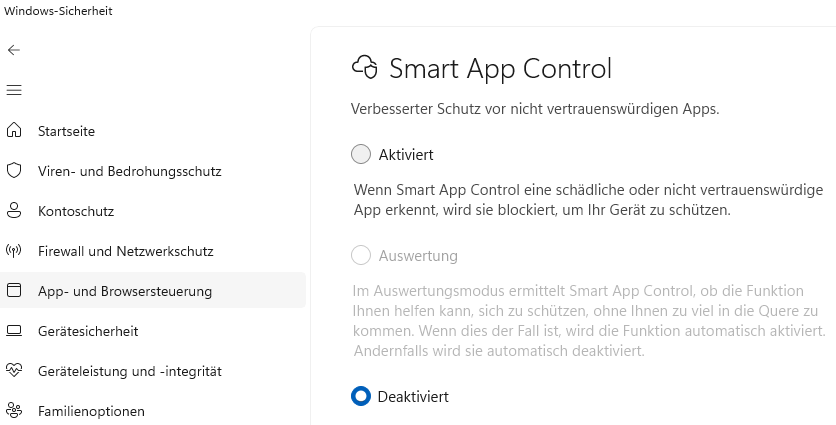Select the Deaktiviert radio button
Viewport: 836px width, 425px height.
click(361, 397)
